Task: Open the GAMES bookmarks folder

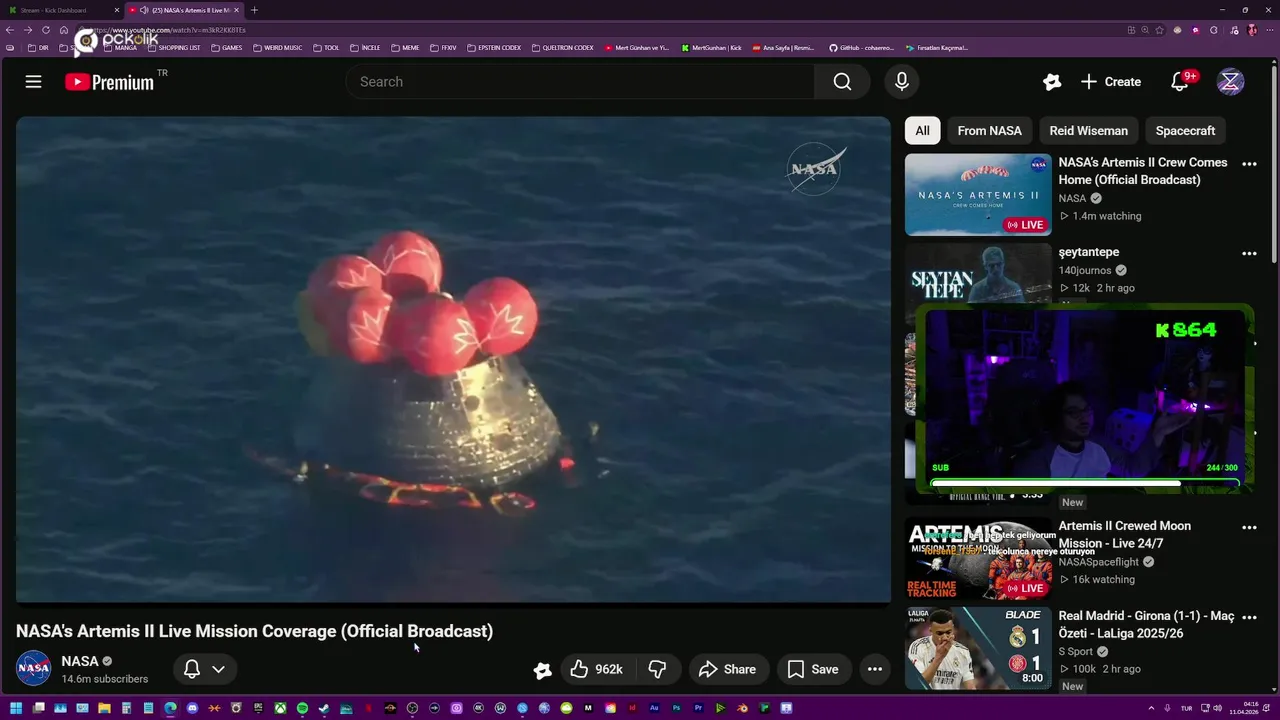Action: pos(226,47)
